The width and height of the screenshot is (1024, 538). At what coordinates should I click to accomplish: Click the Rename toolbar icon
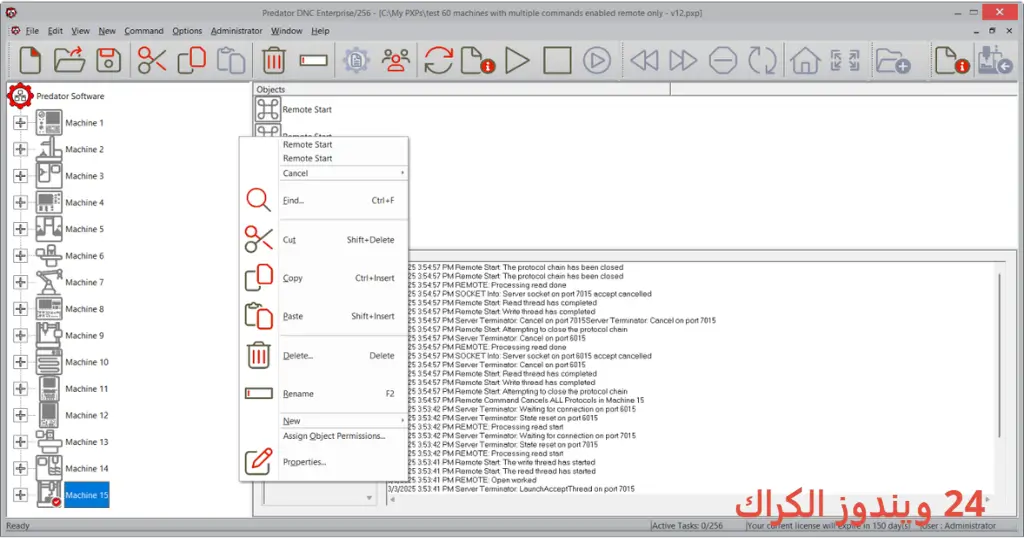pyautogui.click(x=313, y=61)
